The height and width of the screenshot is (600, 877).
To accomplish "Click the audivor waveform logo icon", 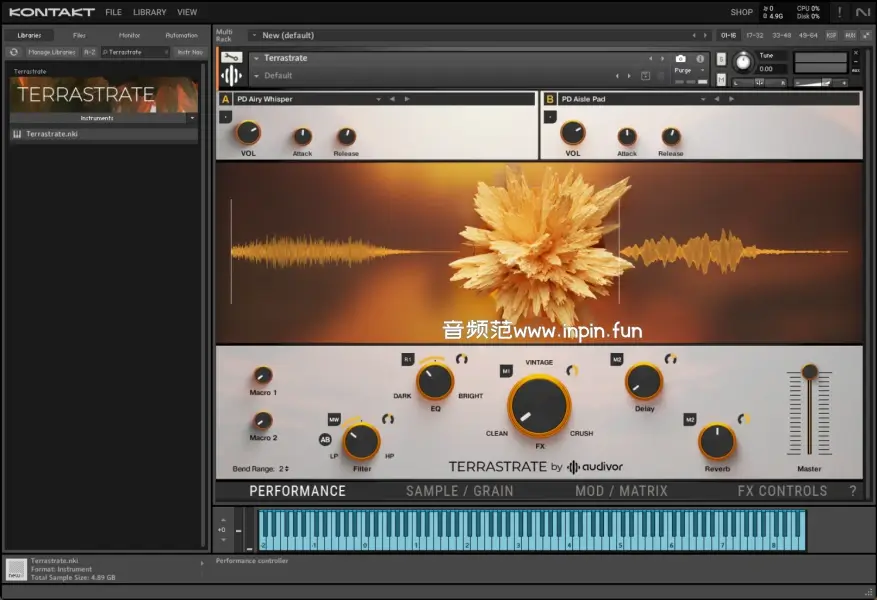I will [x=574, y=467].
